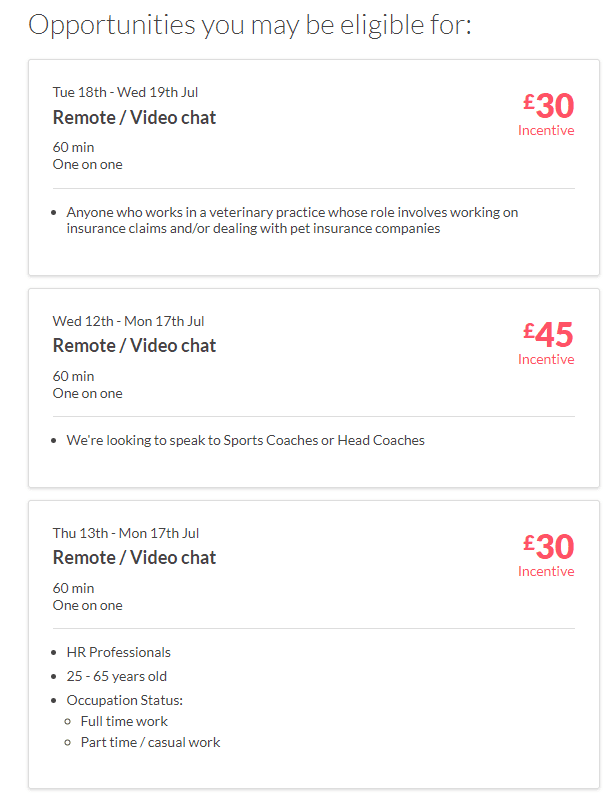Click the £30 incentive on the HR Professionals card
Viewport: 615px width, 799px height.
(x=548, y=546)
